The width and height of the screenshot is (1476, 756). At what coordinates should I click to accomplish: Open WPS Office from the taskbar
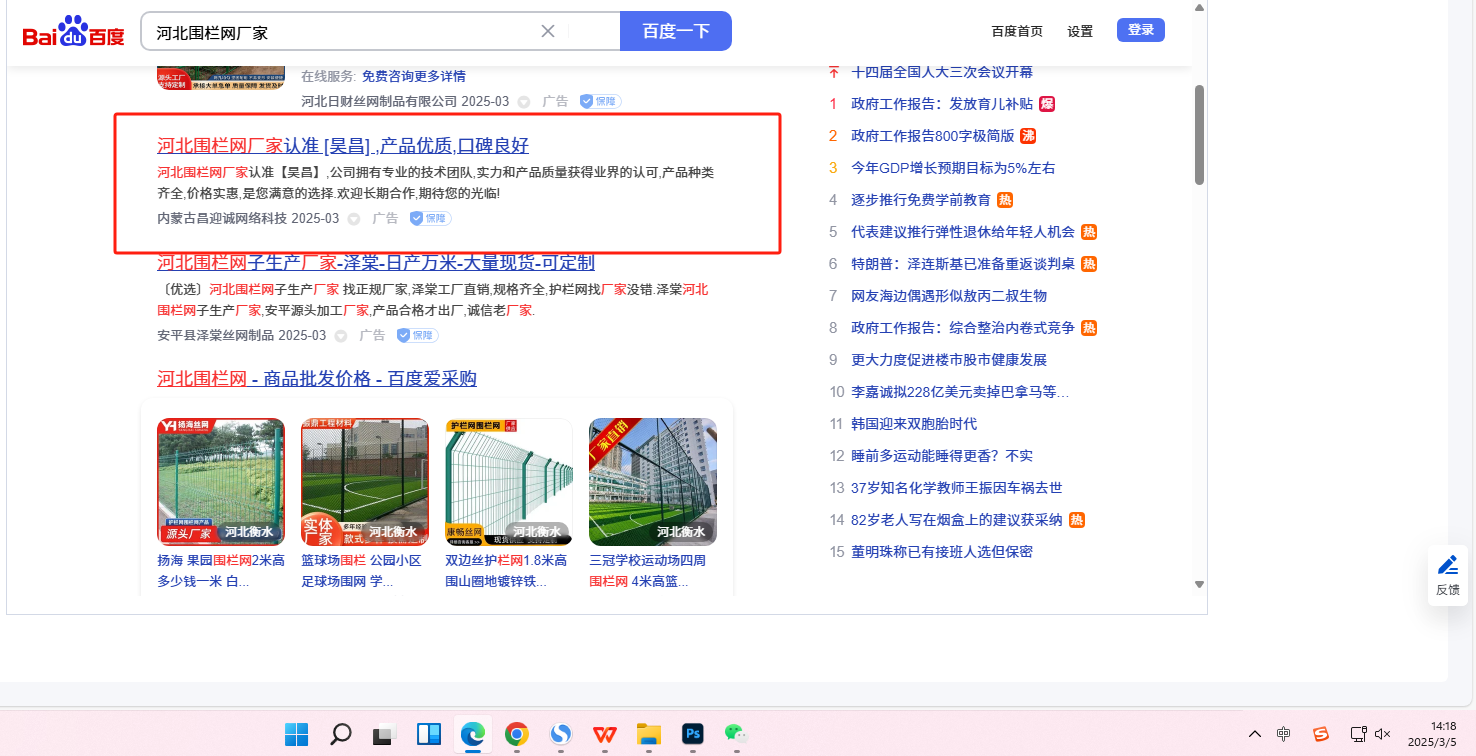point(604,734)
